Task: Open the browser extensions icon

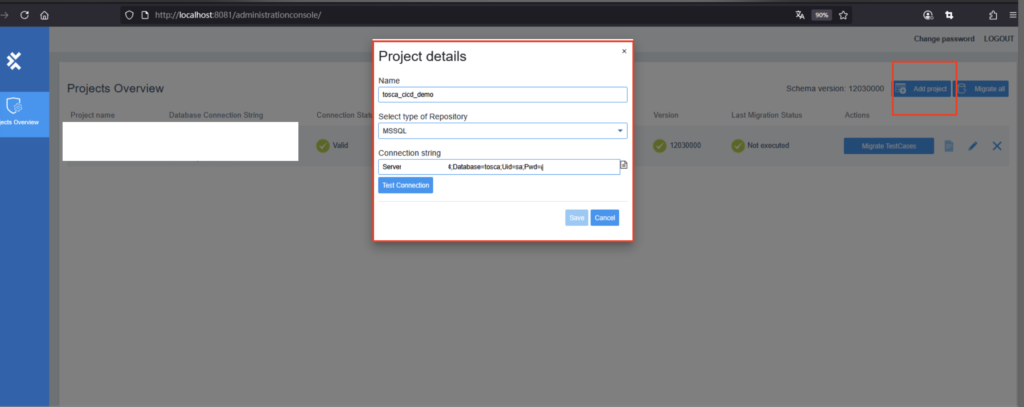Action: tap(992, 15)
